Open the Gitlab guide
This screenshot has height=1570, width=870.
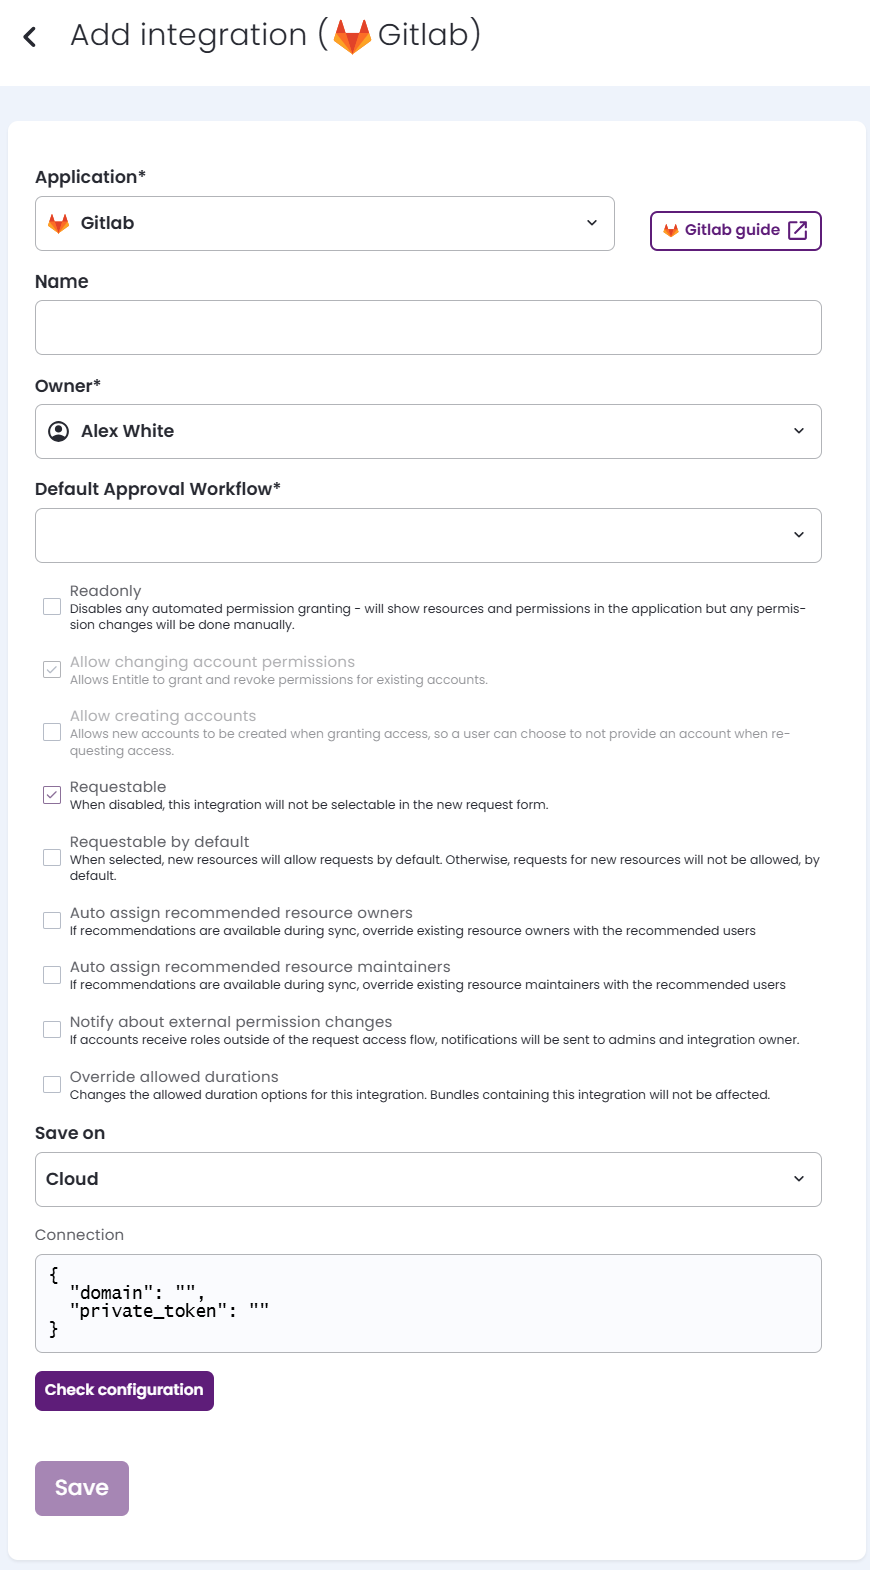pos(735,230)
